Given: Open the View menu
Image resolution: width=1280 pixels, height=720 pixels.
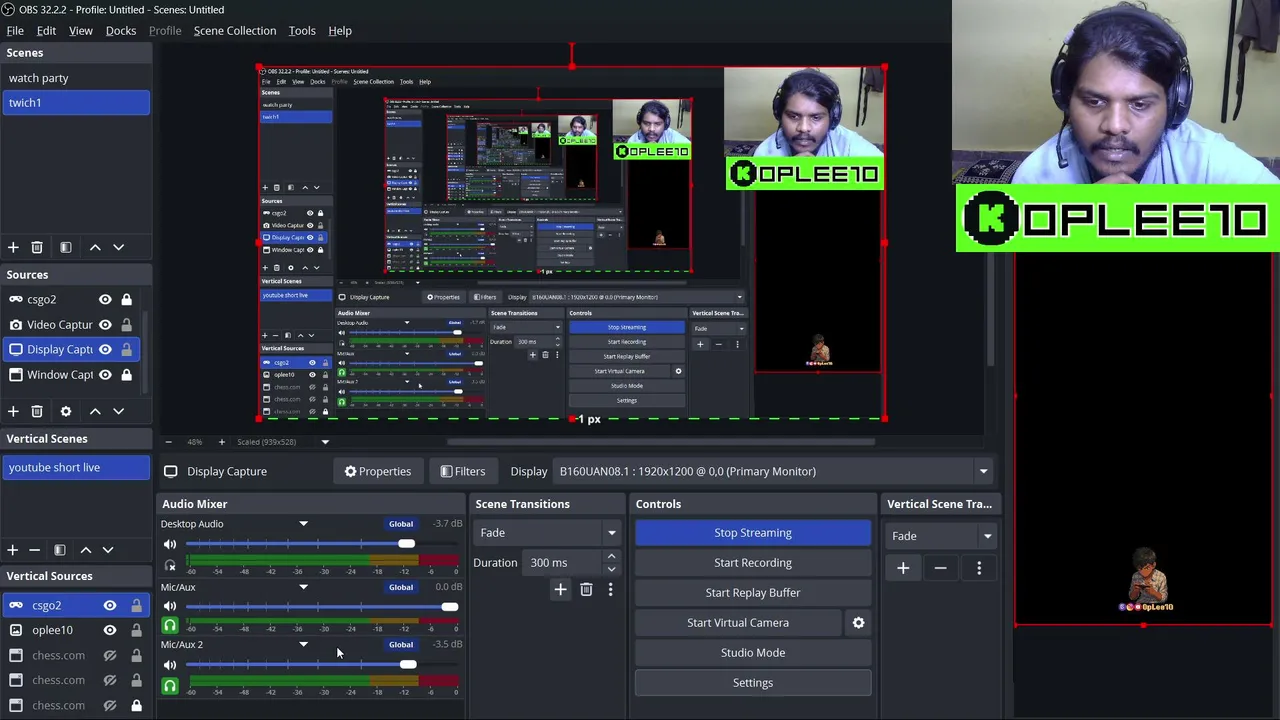Looking at the screenshot, I should [x=81, y=30].
